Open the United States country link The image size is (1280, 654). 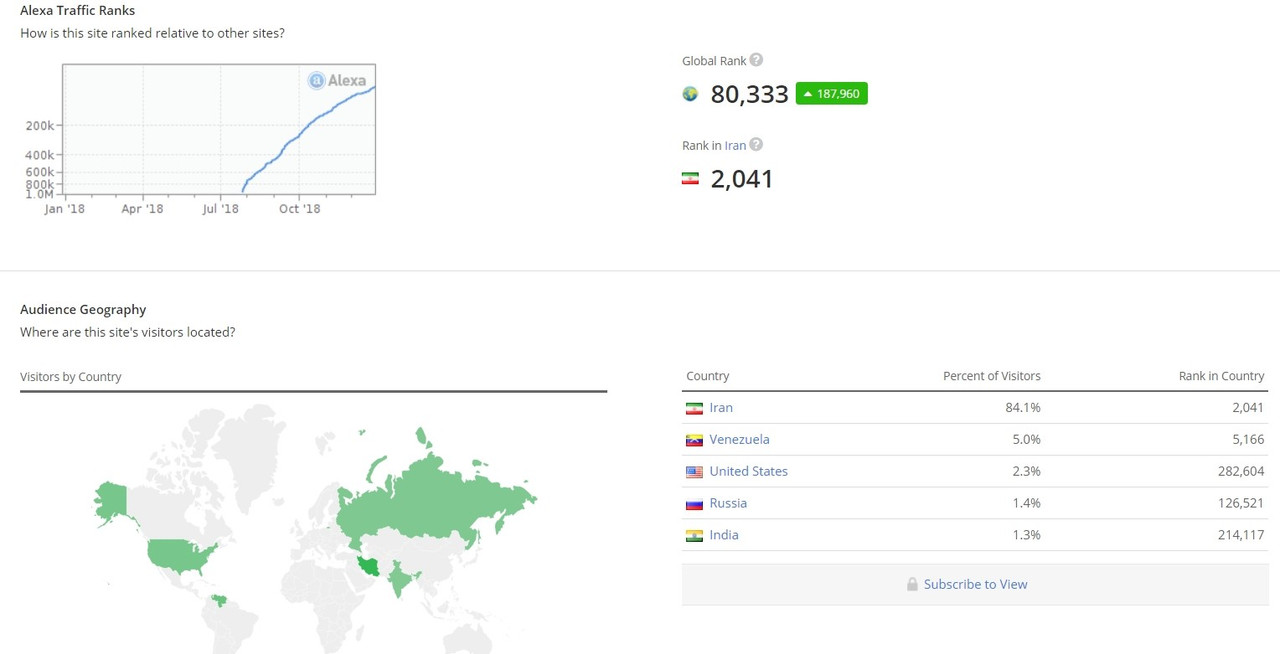pos(748,471)
